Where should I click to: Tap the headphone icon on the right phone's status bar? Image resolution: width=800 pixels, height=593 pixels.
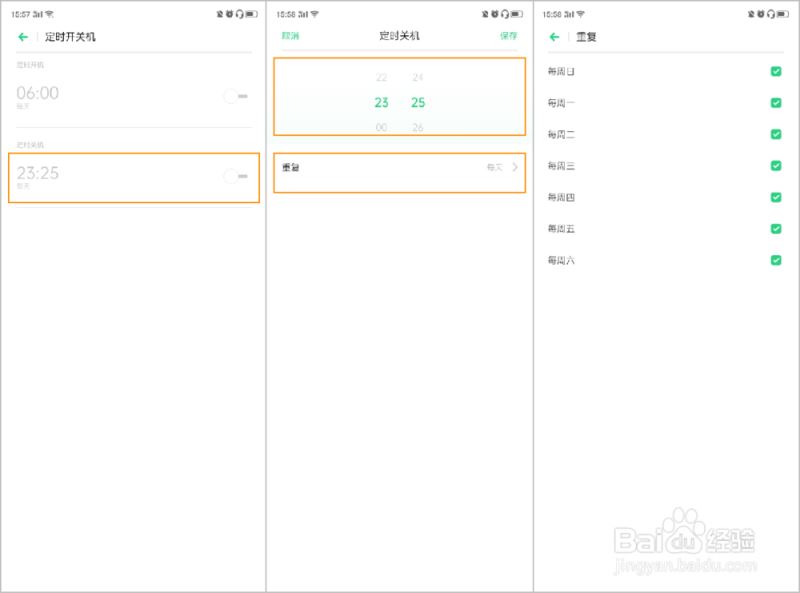pyautogui.click(x=770, y=14)
